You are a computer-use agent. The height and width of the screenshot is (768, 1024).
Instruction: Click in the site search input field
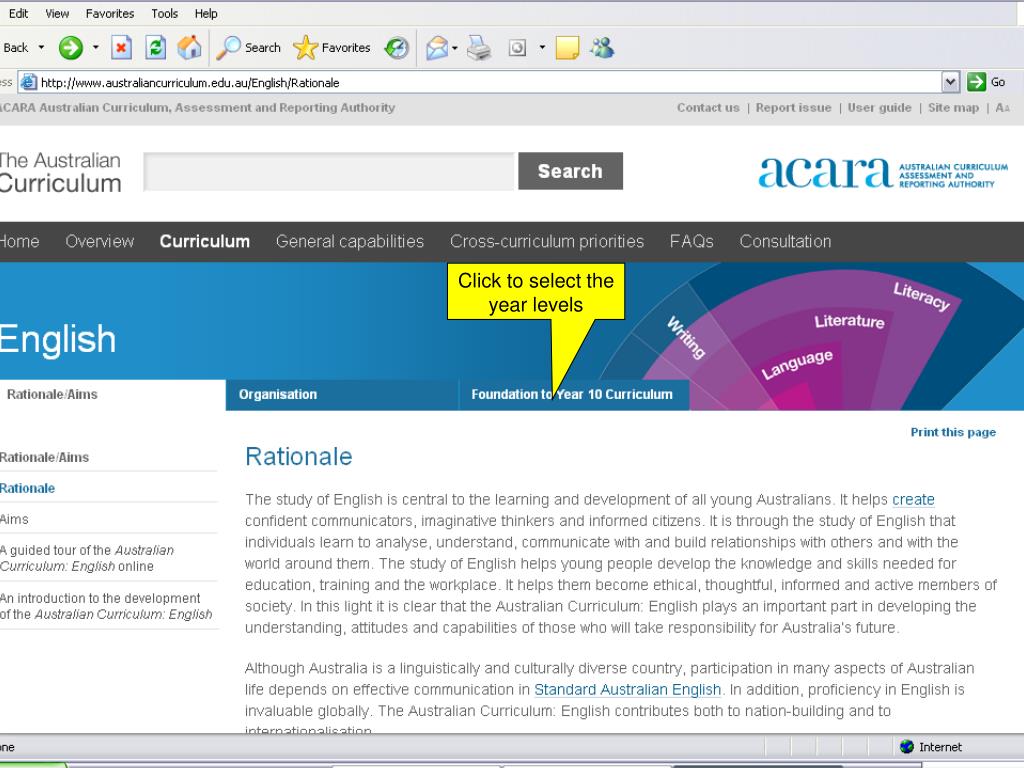point(329,172)
